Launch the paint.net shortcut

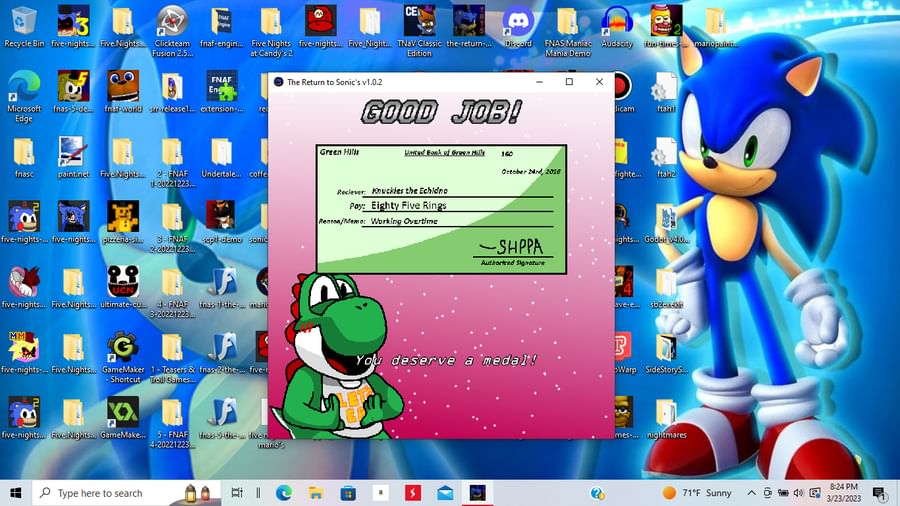coord(73,157)
